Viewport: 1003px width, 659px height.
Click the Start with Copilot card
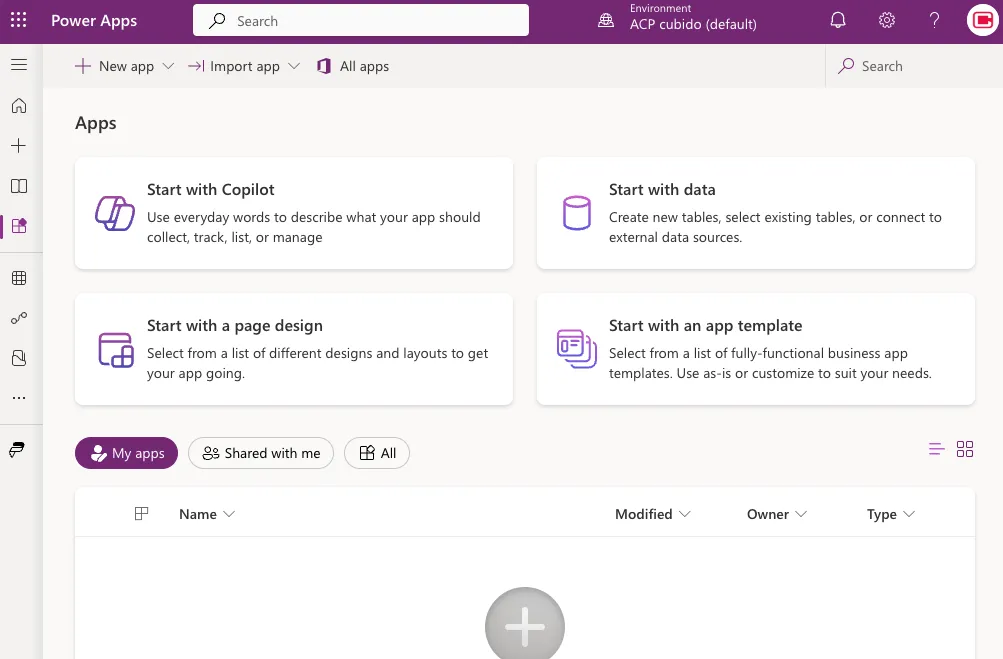[x=293, y=213]
